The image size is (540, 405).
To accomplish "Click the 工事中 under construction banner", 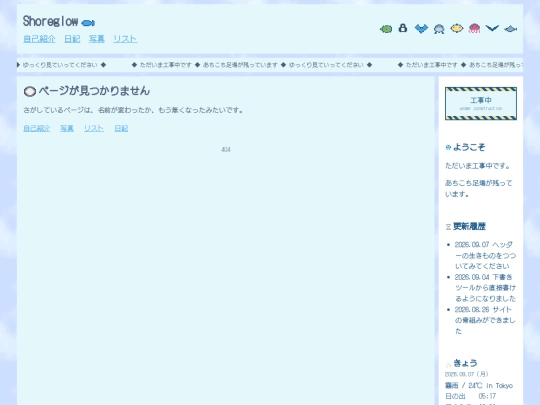I will [x=481, y=104].
